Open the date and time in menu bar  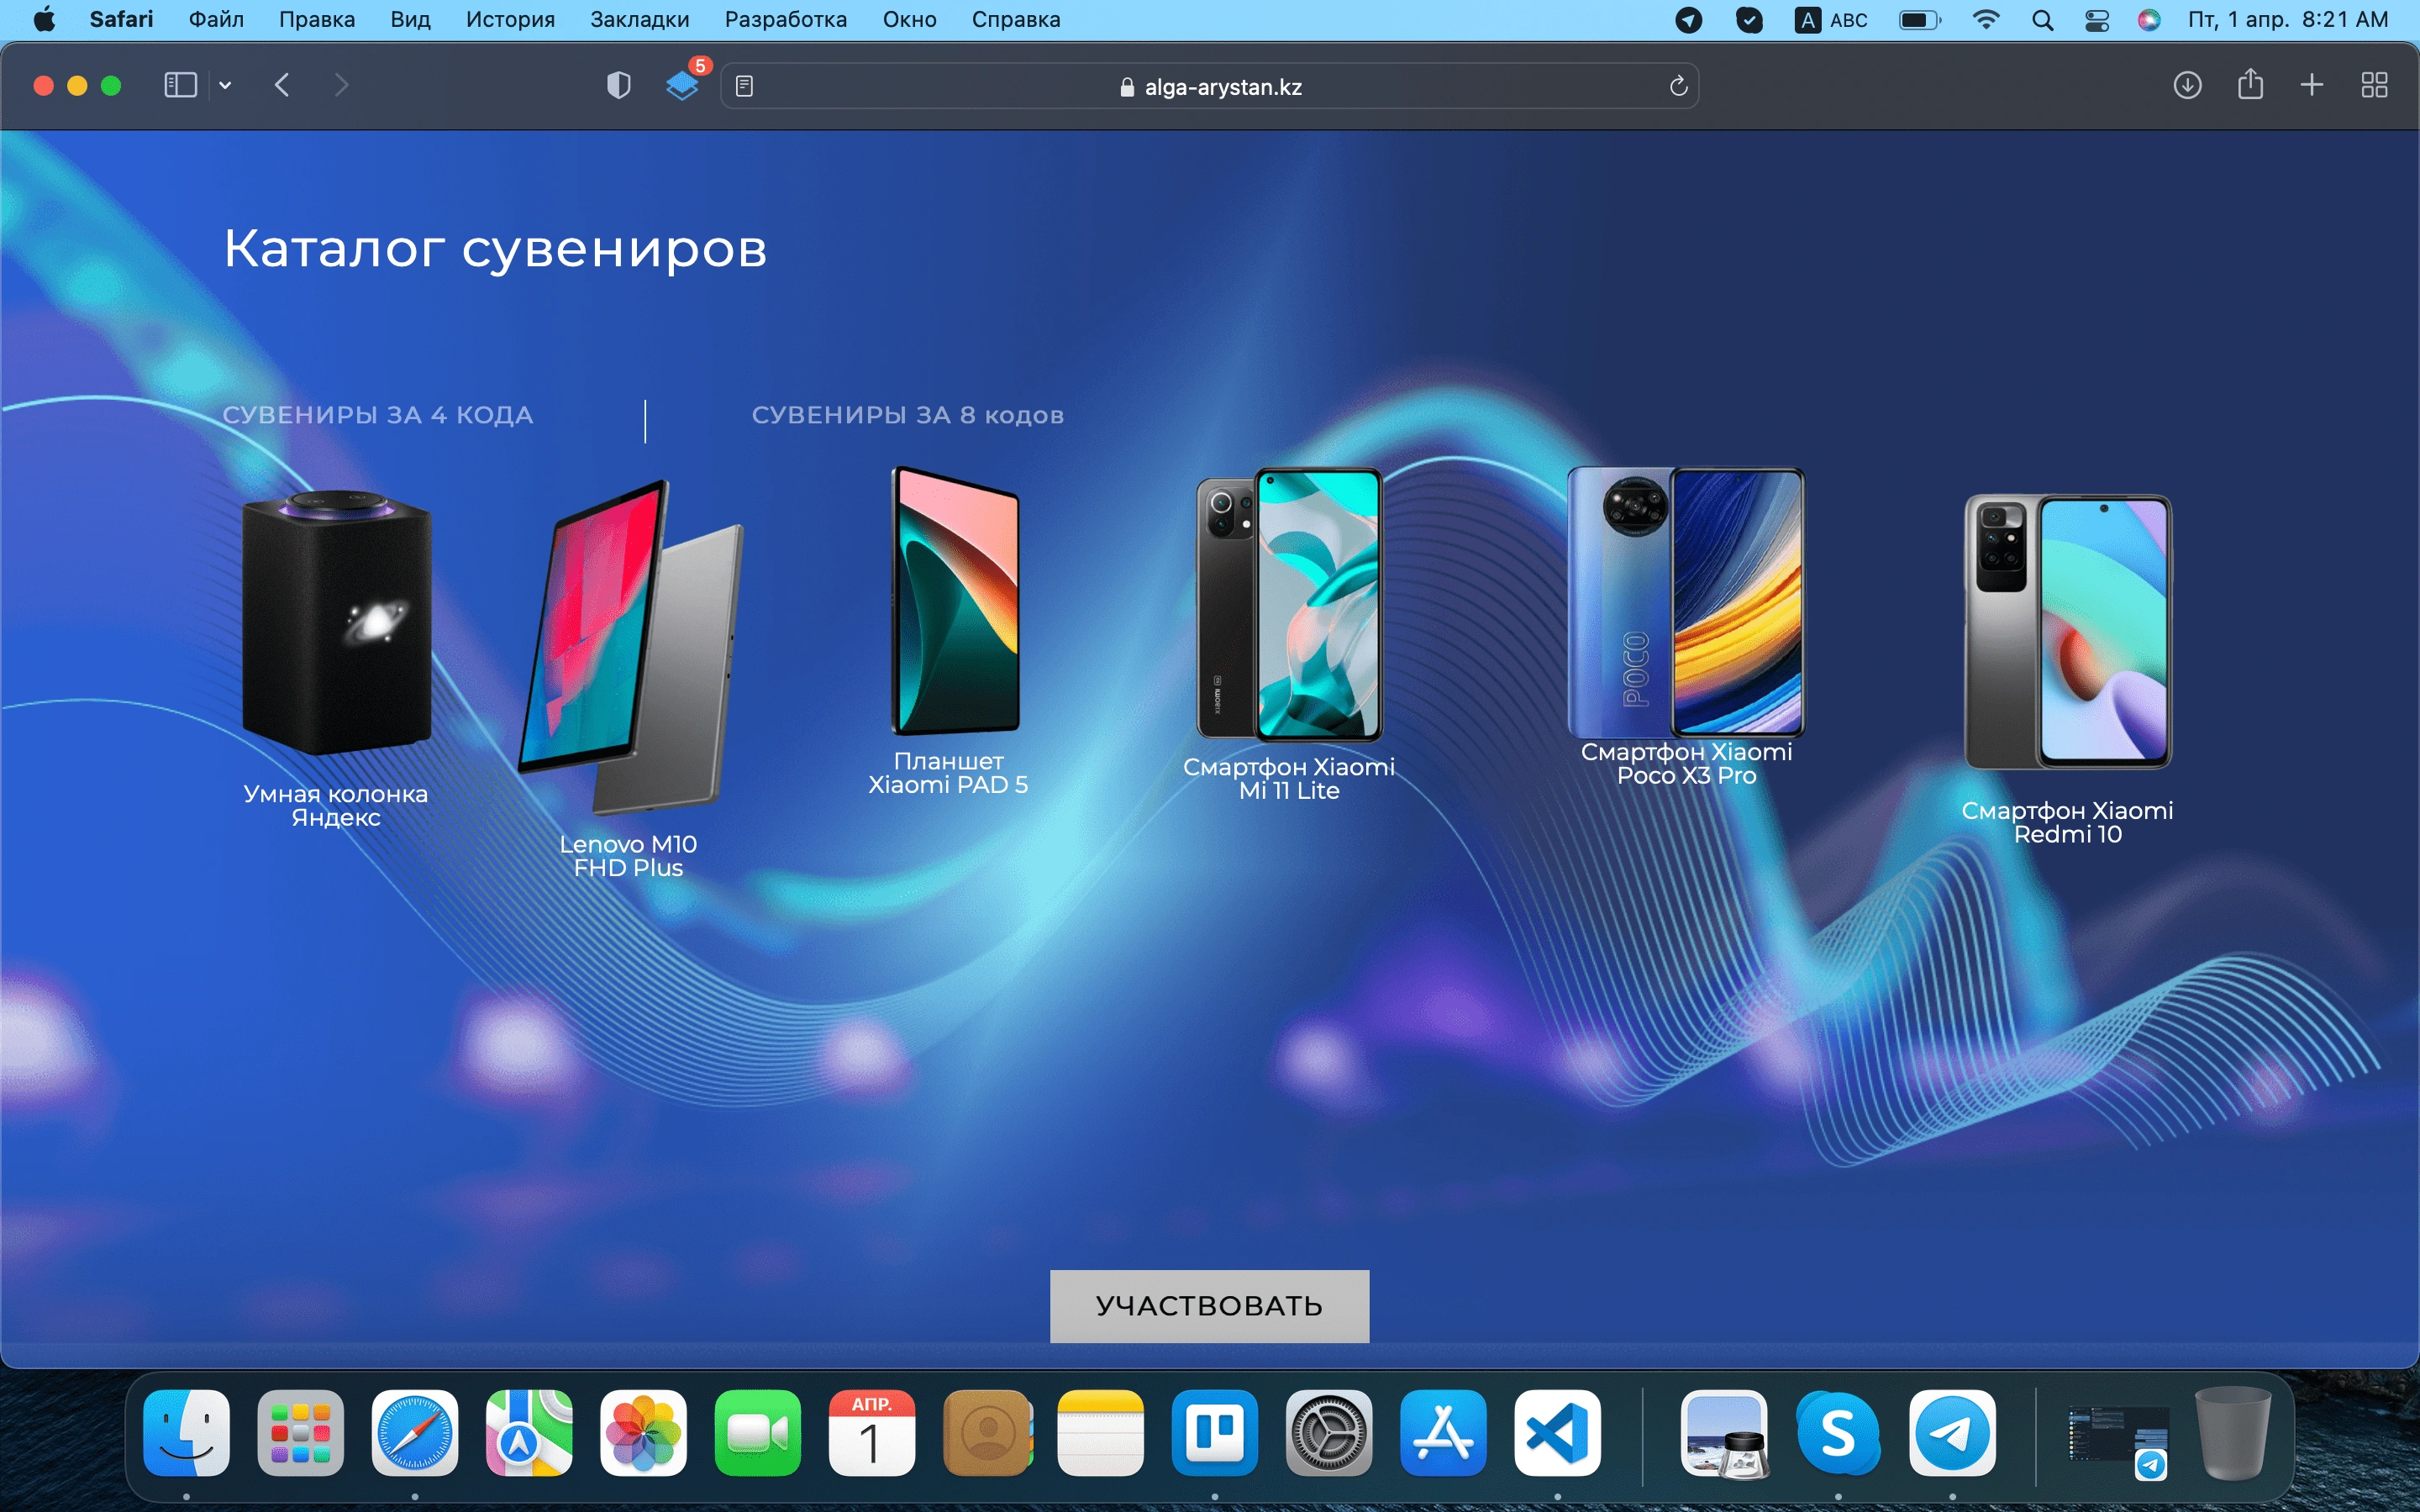click(x=2288, y=20)
